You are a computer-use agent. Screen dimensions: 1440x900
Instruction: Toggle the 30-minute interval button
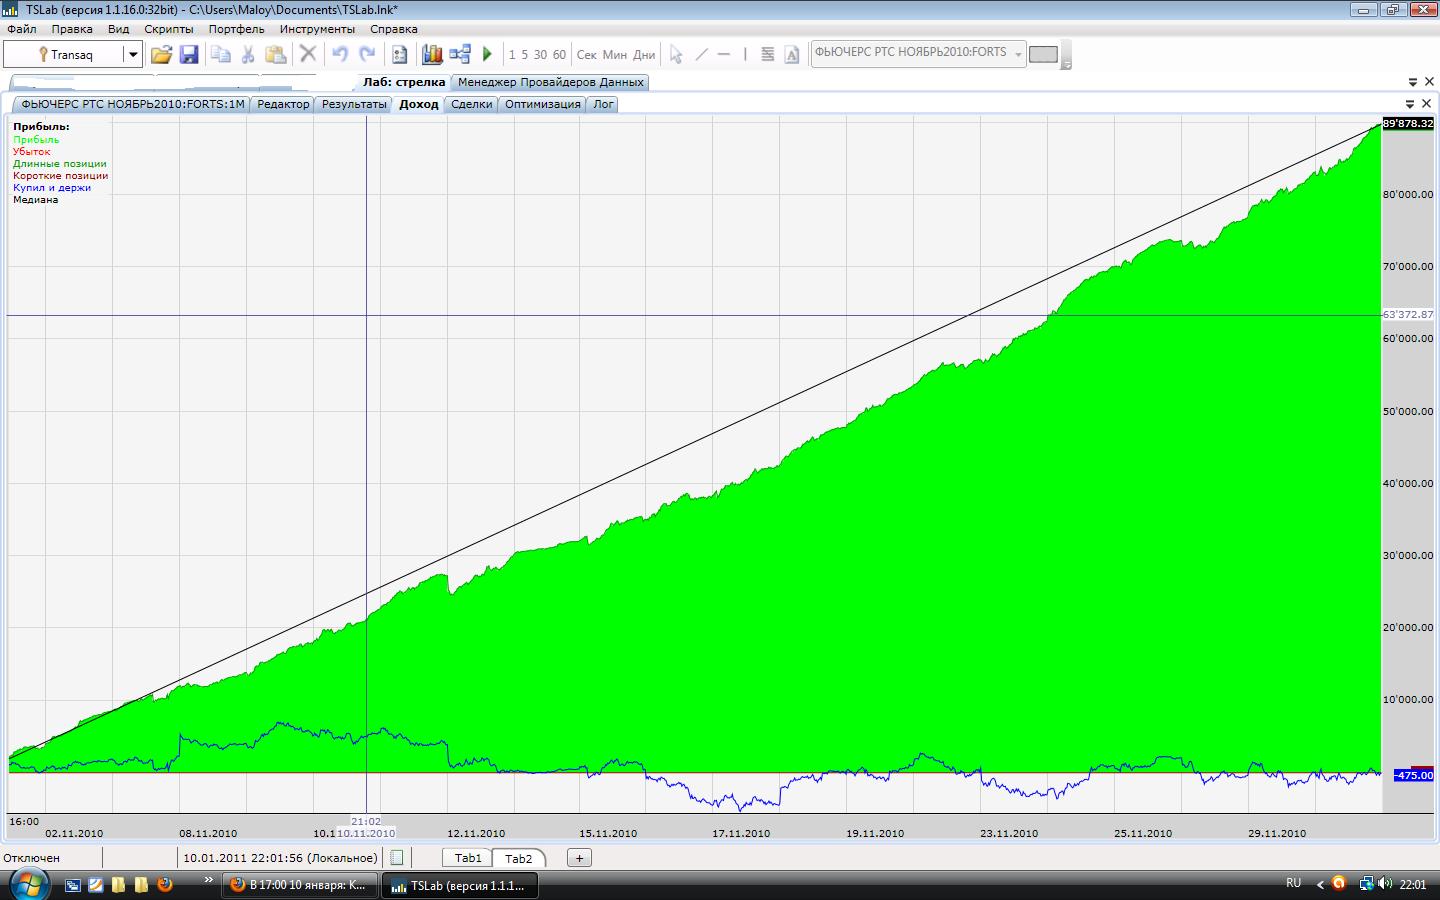tap(540, 55)
